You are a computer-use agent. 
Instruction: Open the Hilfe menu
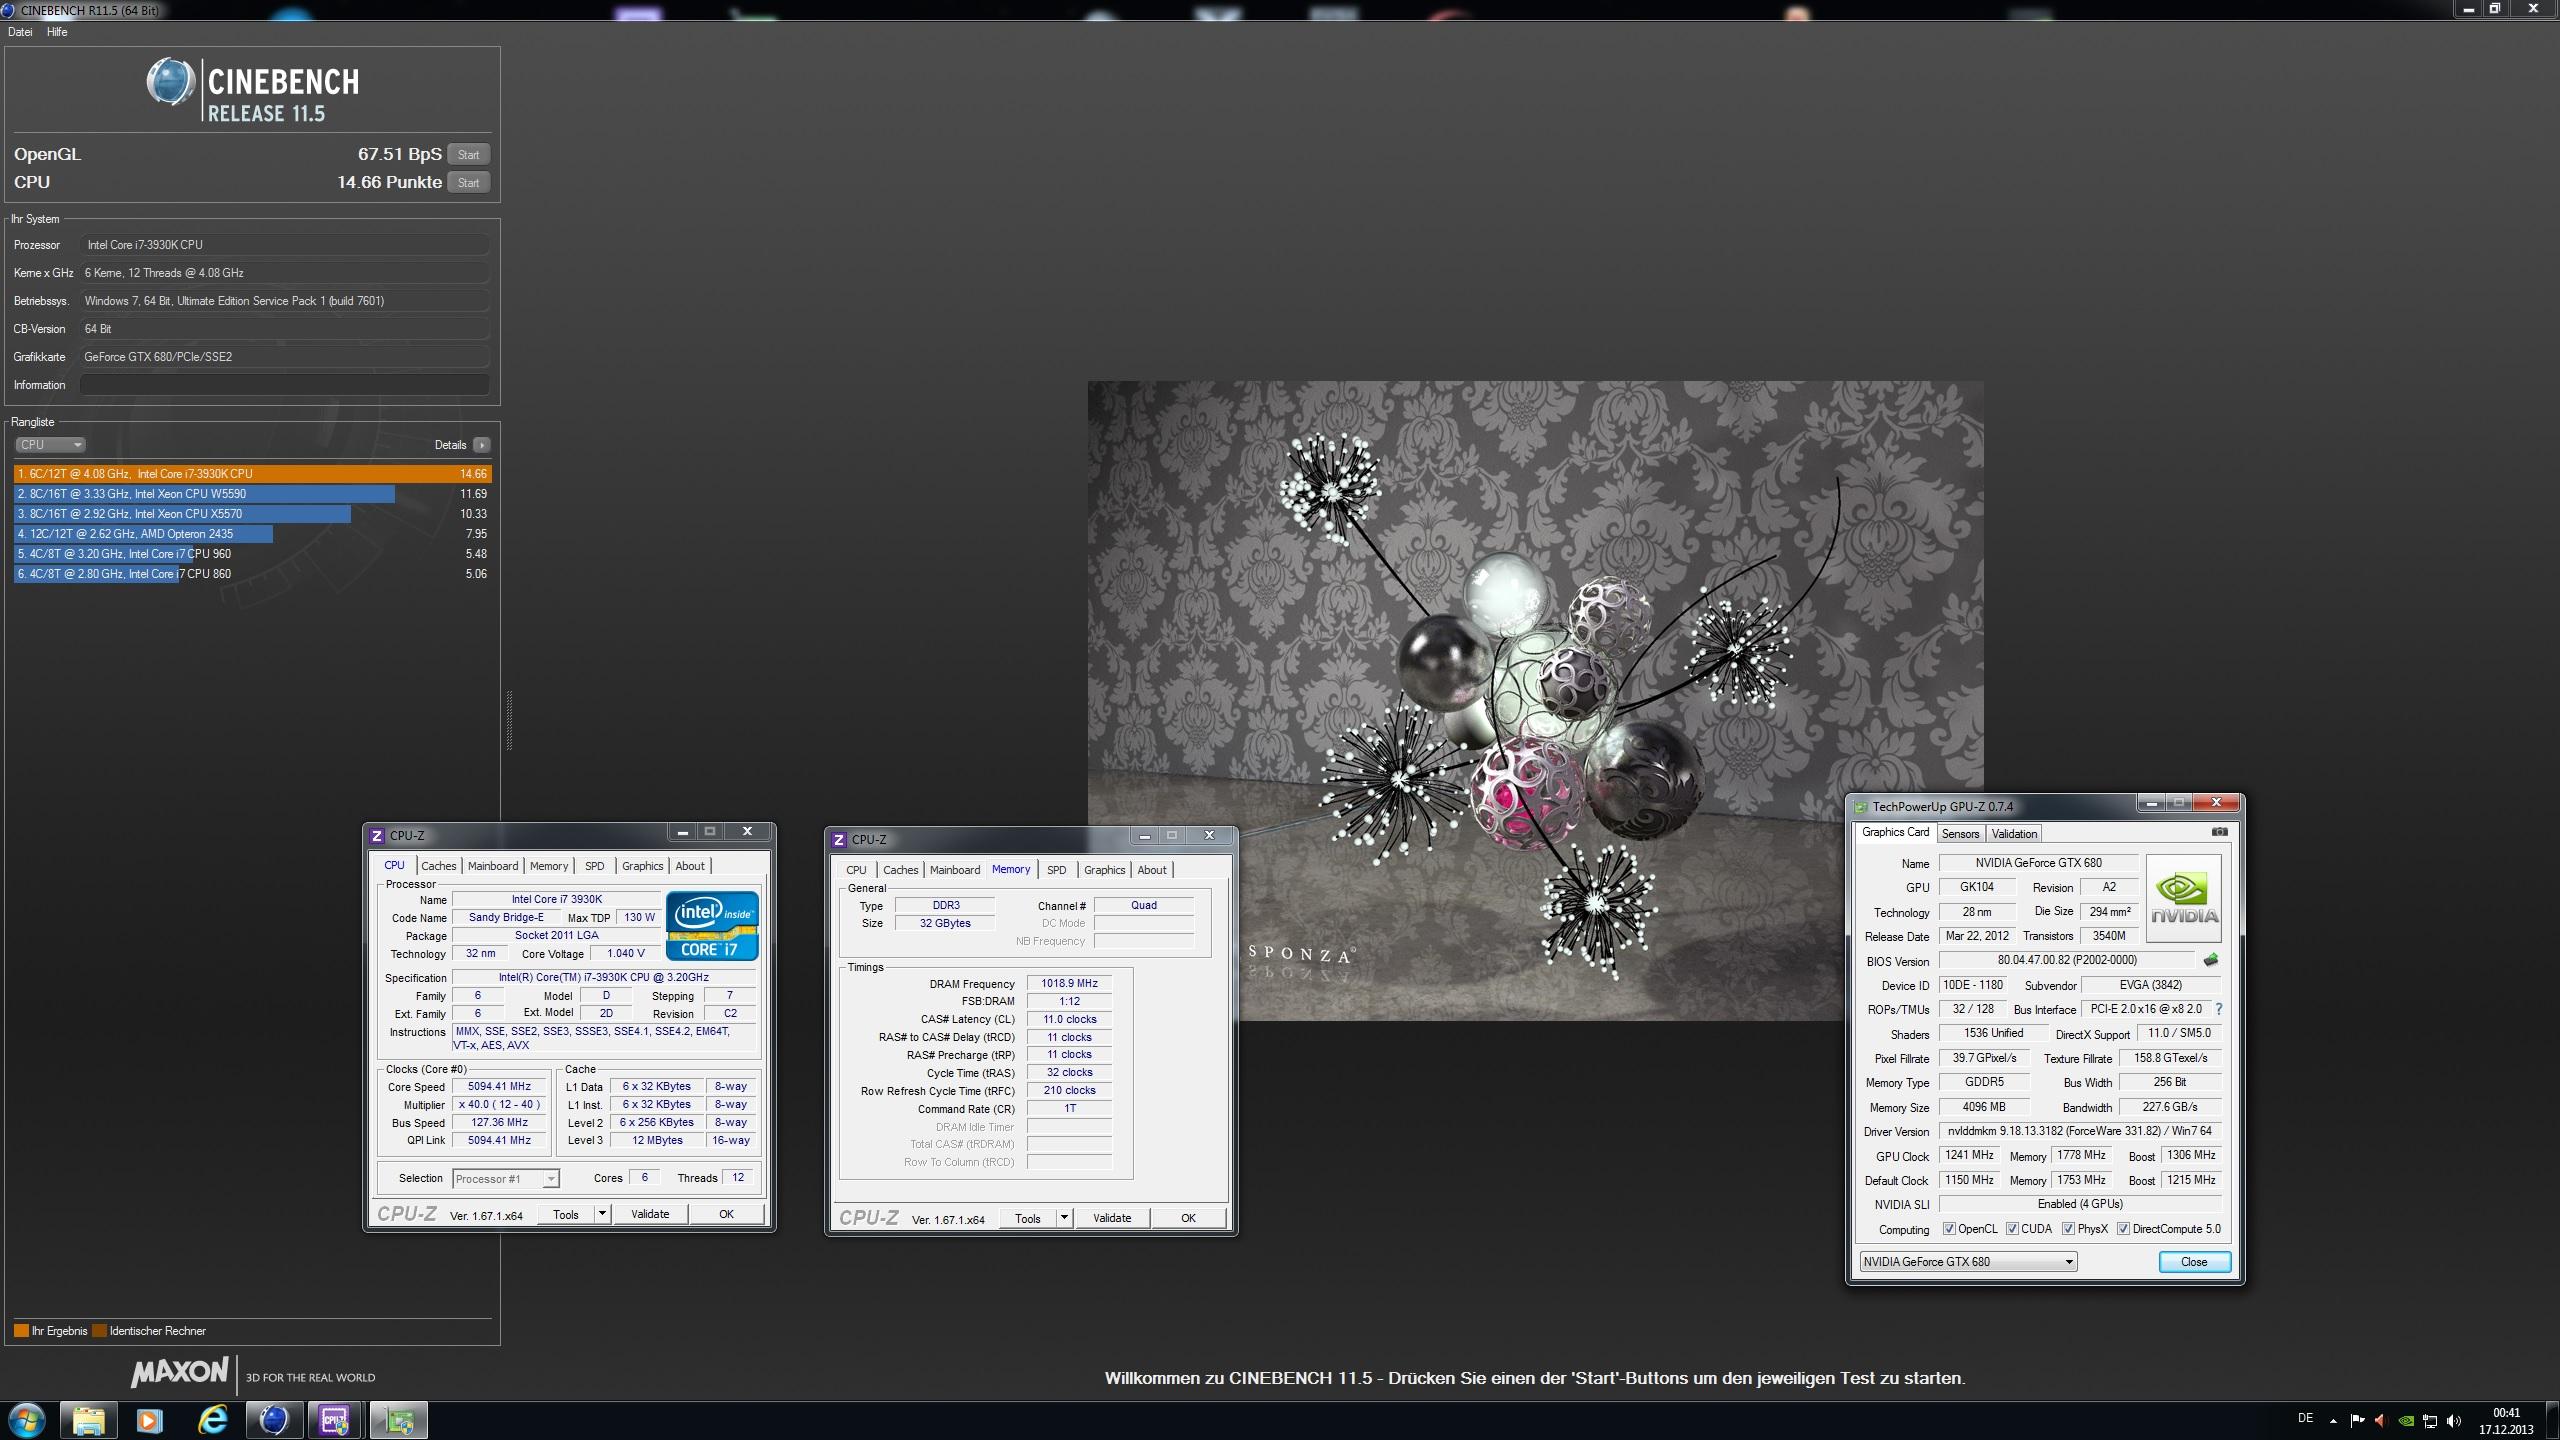tap(57, 32)
